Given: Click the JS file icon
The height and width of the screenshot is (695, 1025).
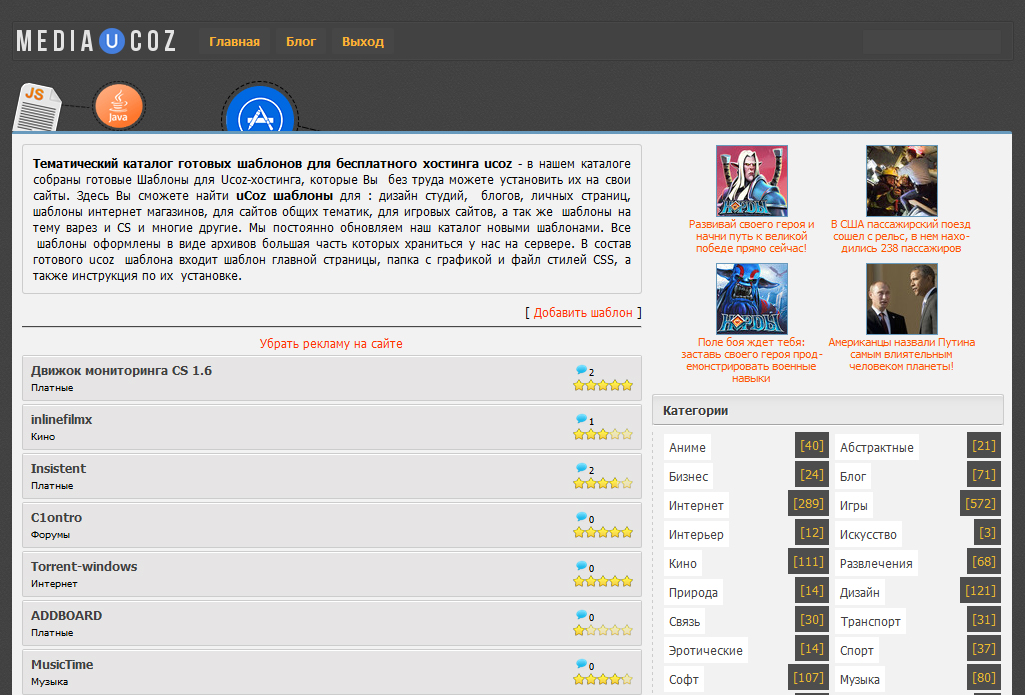Looking at the screenshot, I should pyautogui.click(x=37, y=106).
